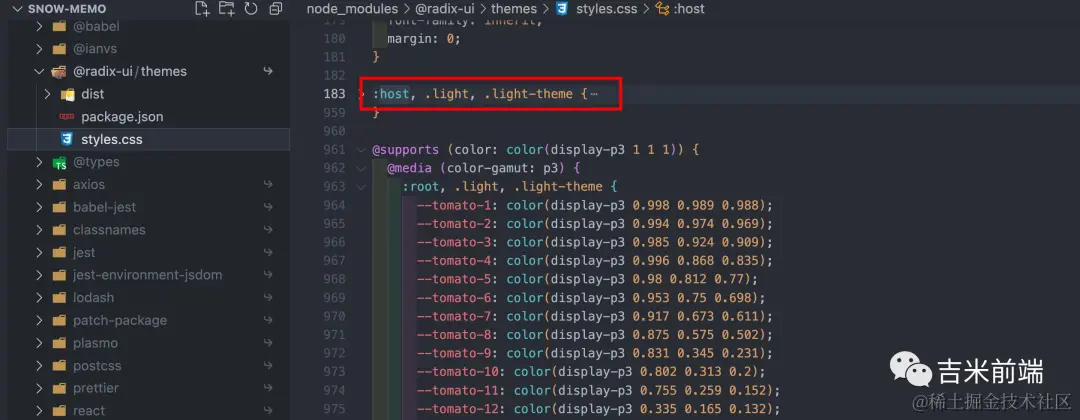The image size is (1080, 420).
Task: Click line number 970 in the gutter
Action: pos(334,317)
